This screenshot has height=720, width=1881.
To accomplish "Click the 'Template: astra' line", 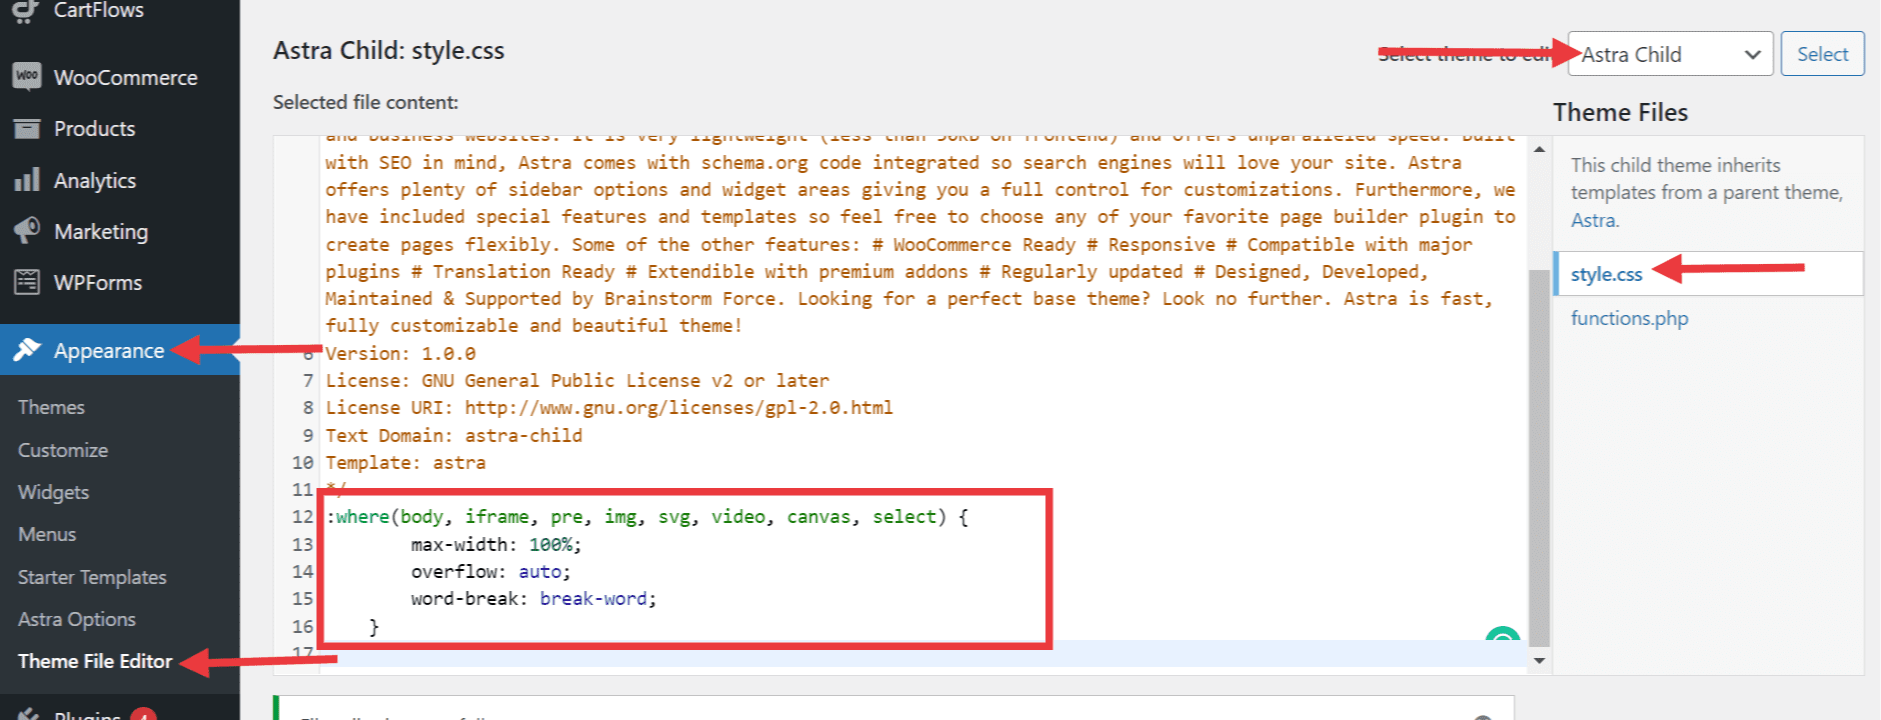I will [405, 462].
